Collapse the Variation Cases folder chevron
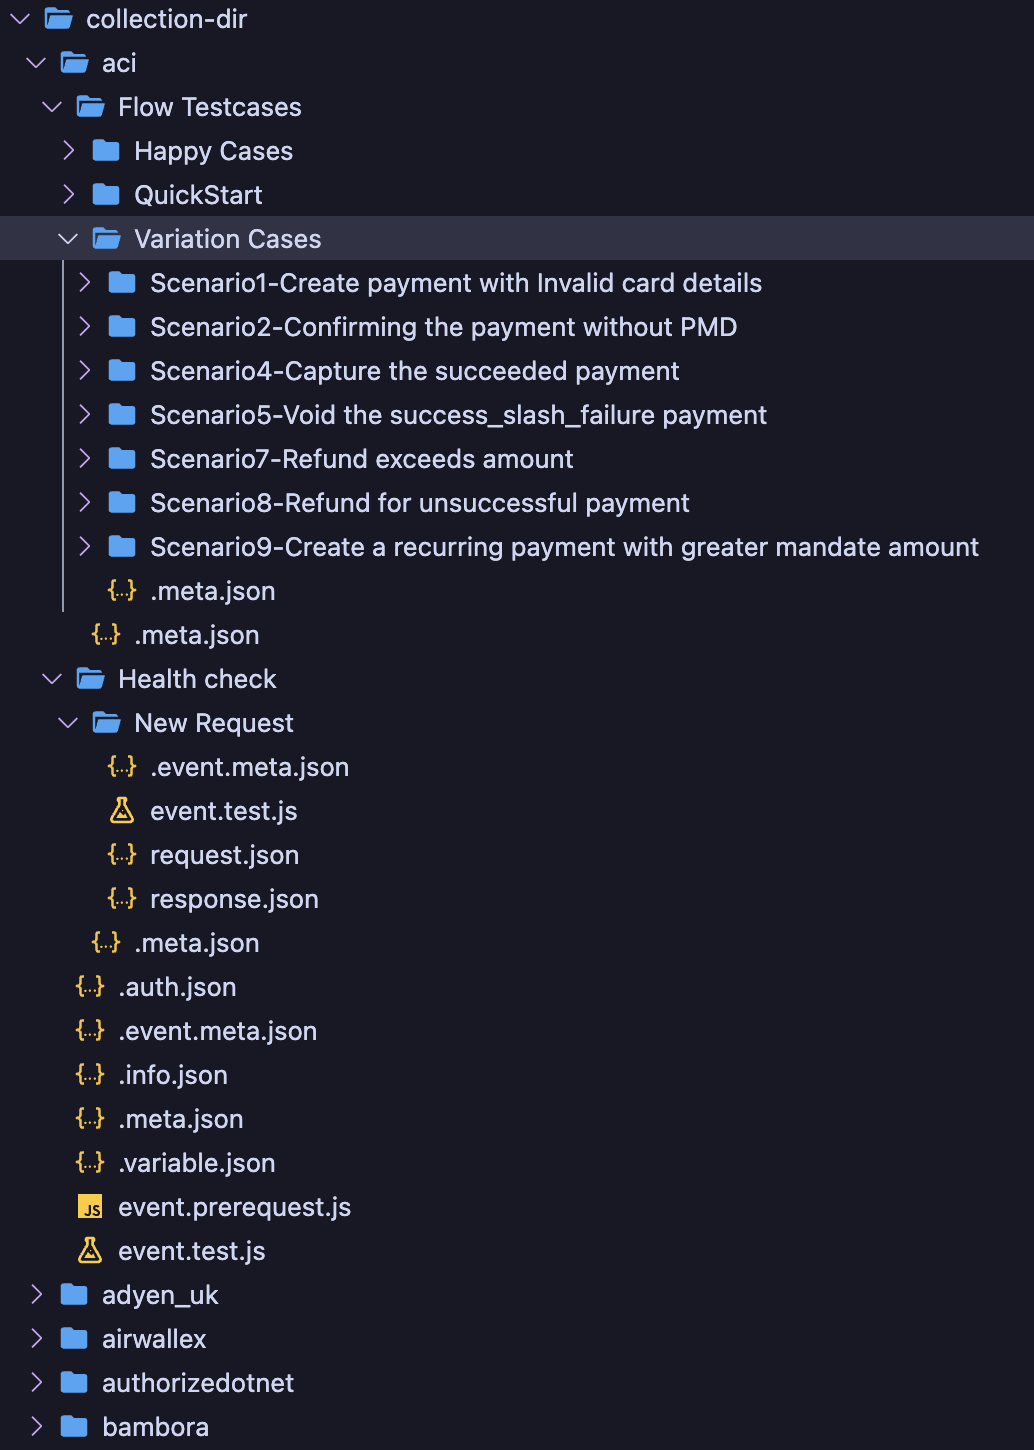 coord(68,239)
